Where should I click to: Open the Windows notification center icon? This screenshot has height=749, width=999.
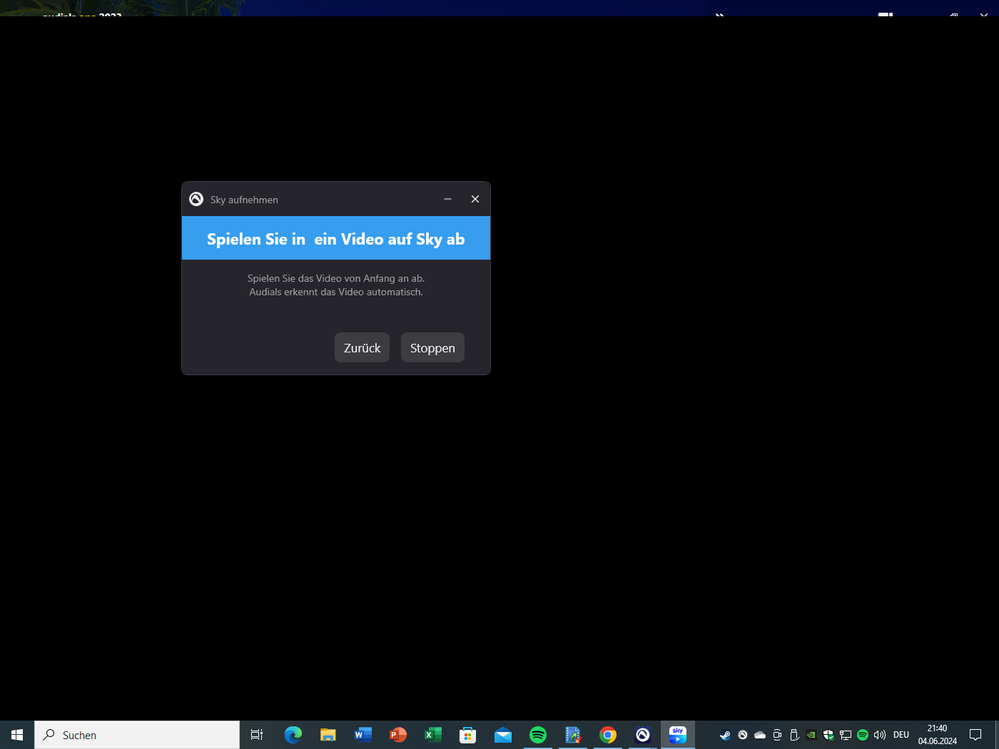point(975,735)
